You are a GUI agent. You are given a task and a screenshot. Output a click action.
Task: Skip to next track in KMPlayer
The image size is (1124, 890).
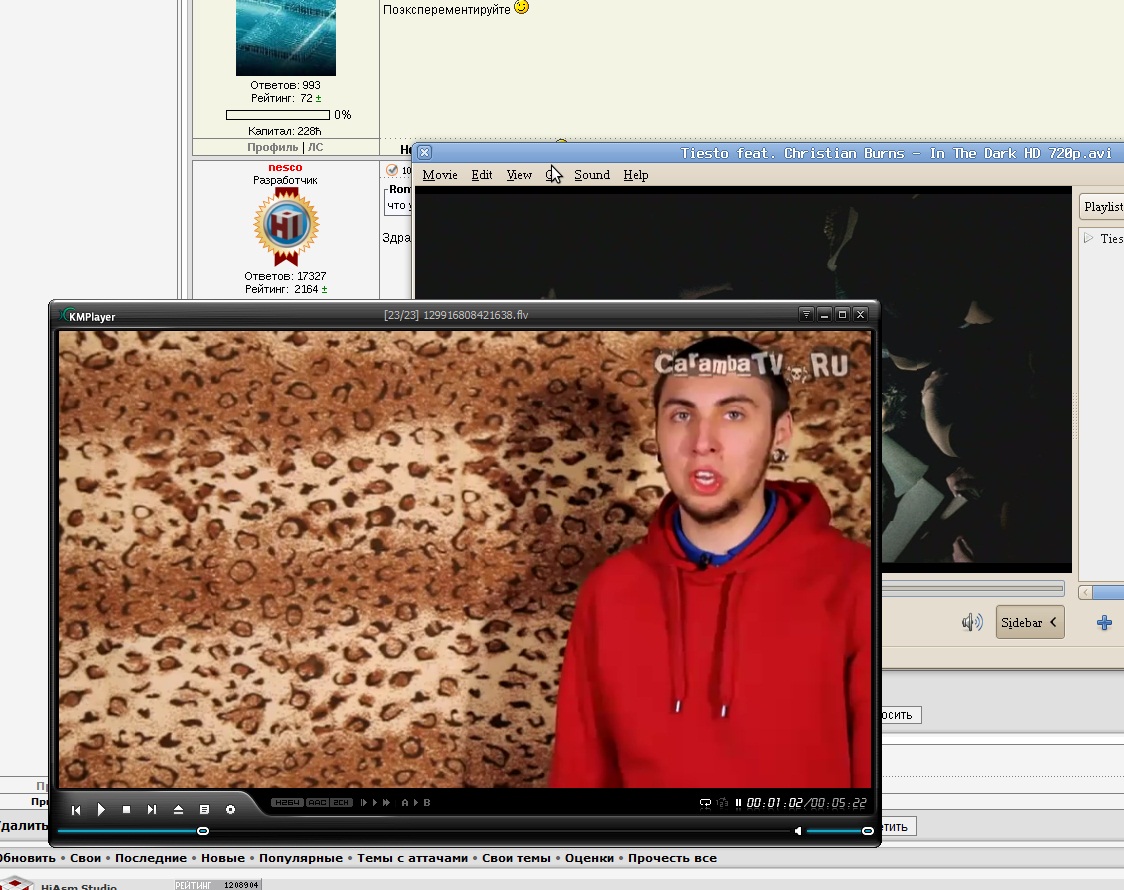click(x=152, y=809)
